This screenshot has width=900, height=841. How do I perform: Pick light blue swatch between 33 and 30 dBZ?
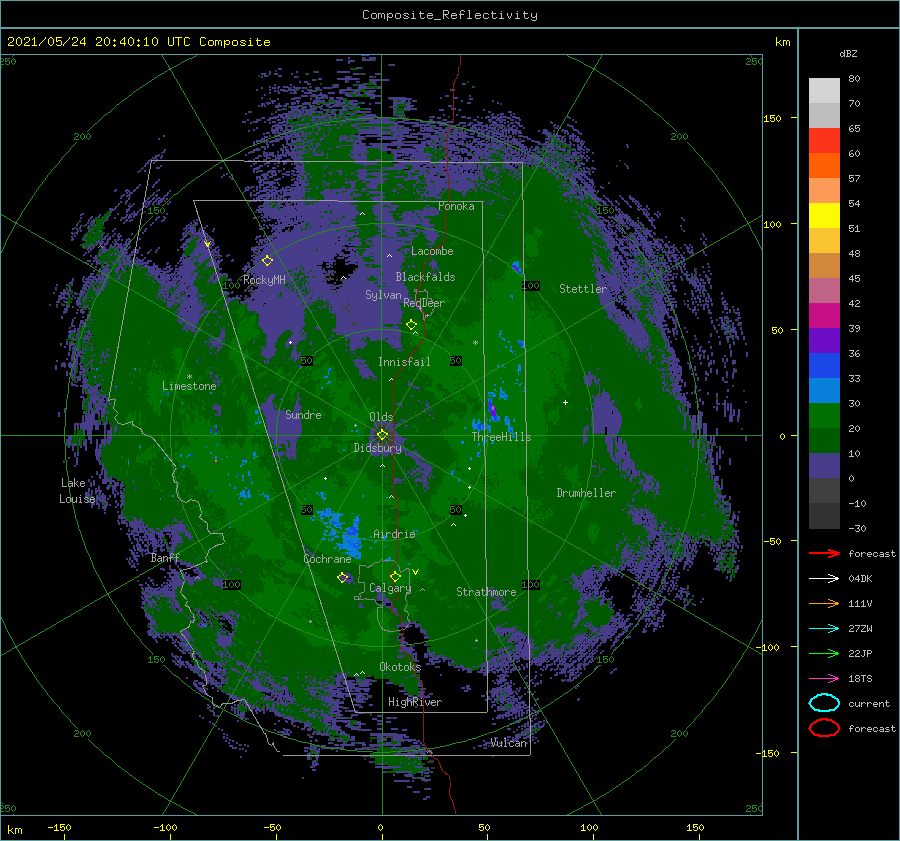824,391
